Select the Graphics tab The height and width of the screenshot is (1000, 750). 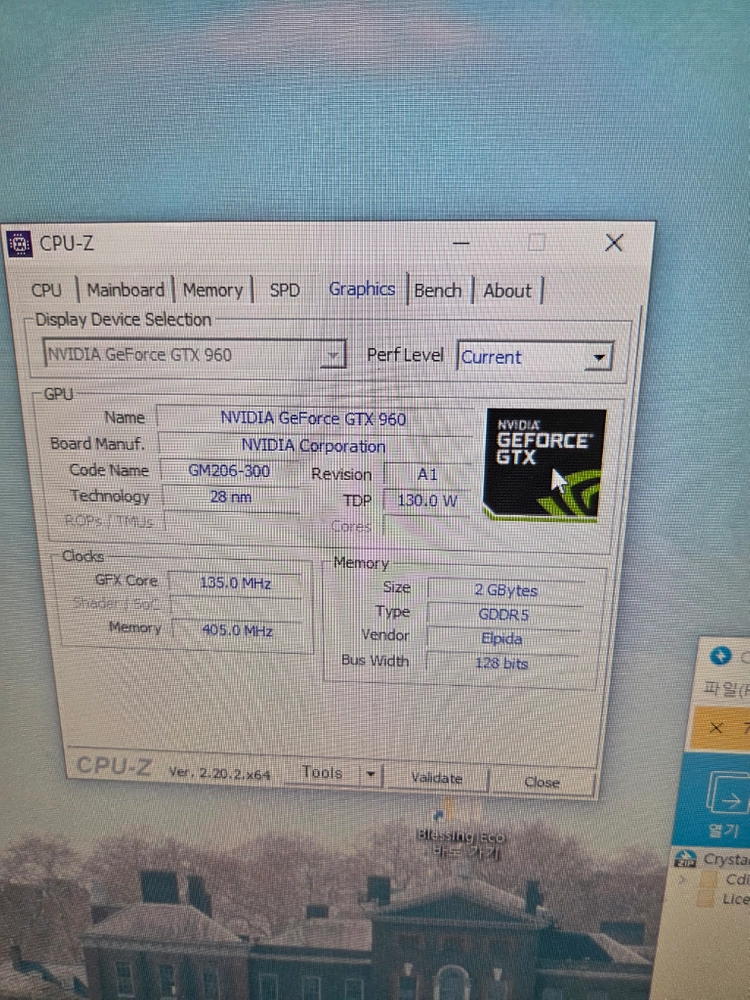tap(362, 290)
